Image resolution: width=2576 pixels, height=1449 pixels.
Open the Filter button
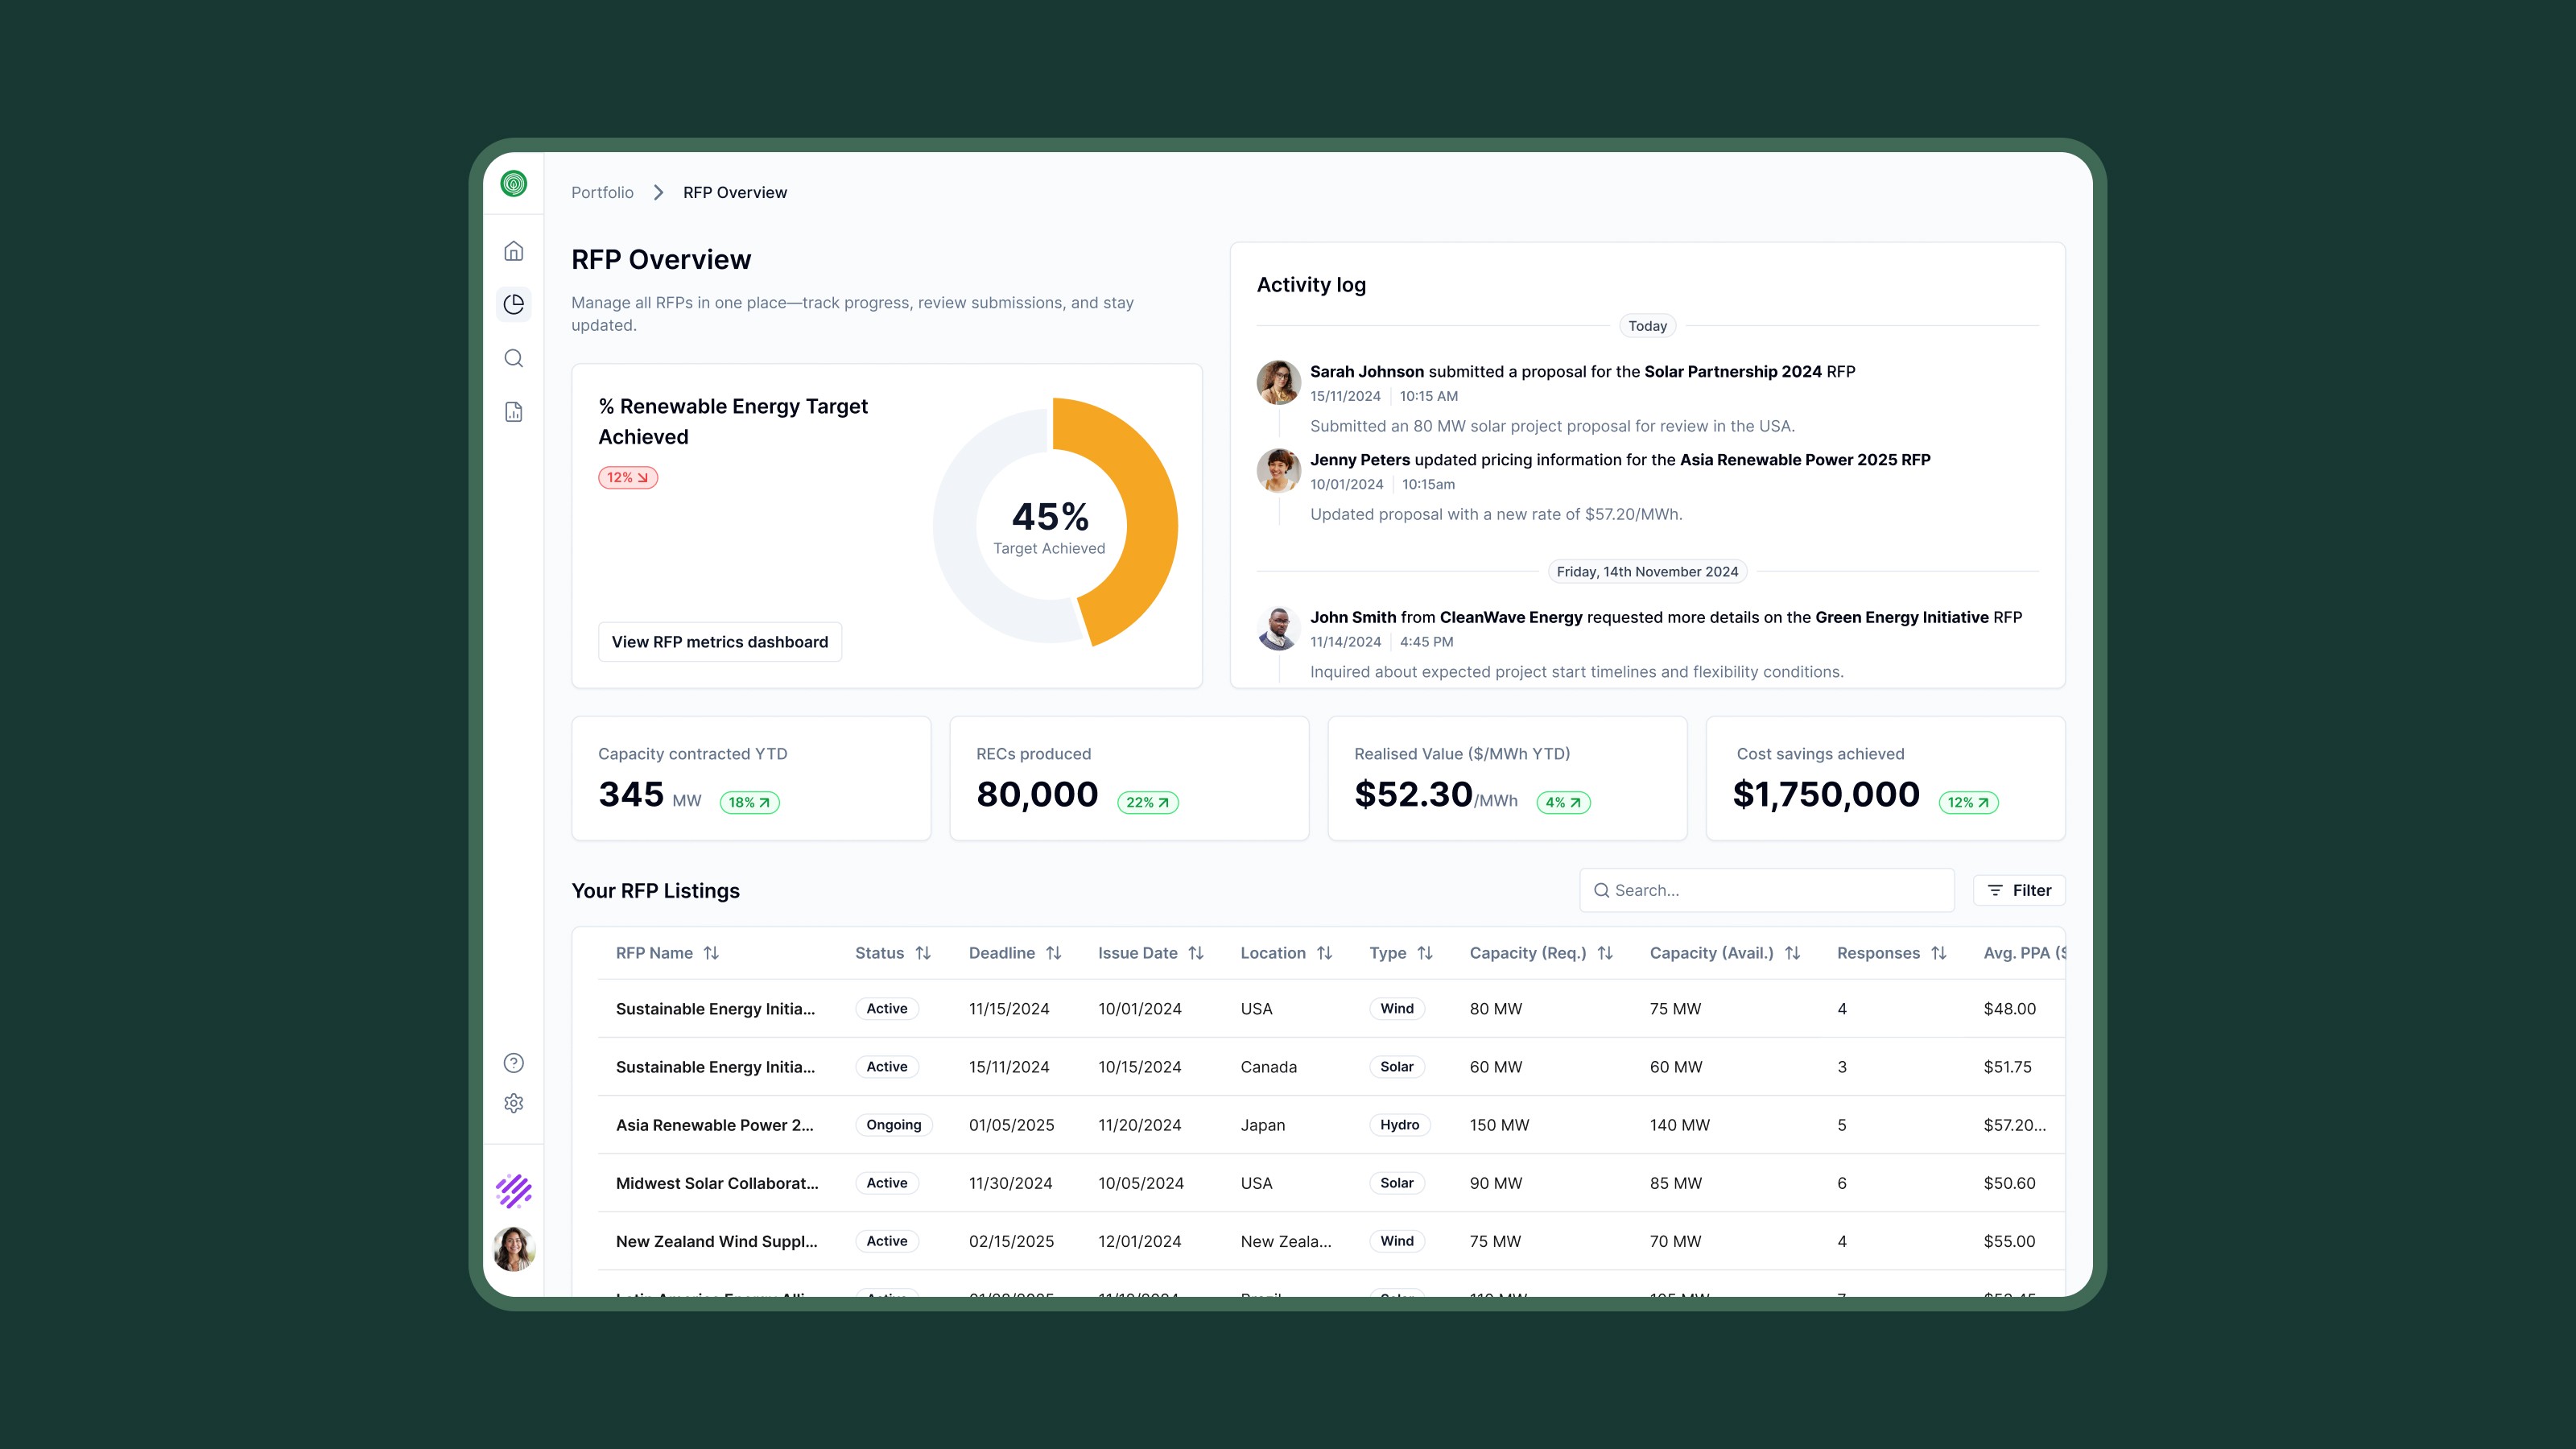pyautogui.click(x=2018, y=890)
